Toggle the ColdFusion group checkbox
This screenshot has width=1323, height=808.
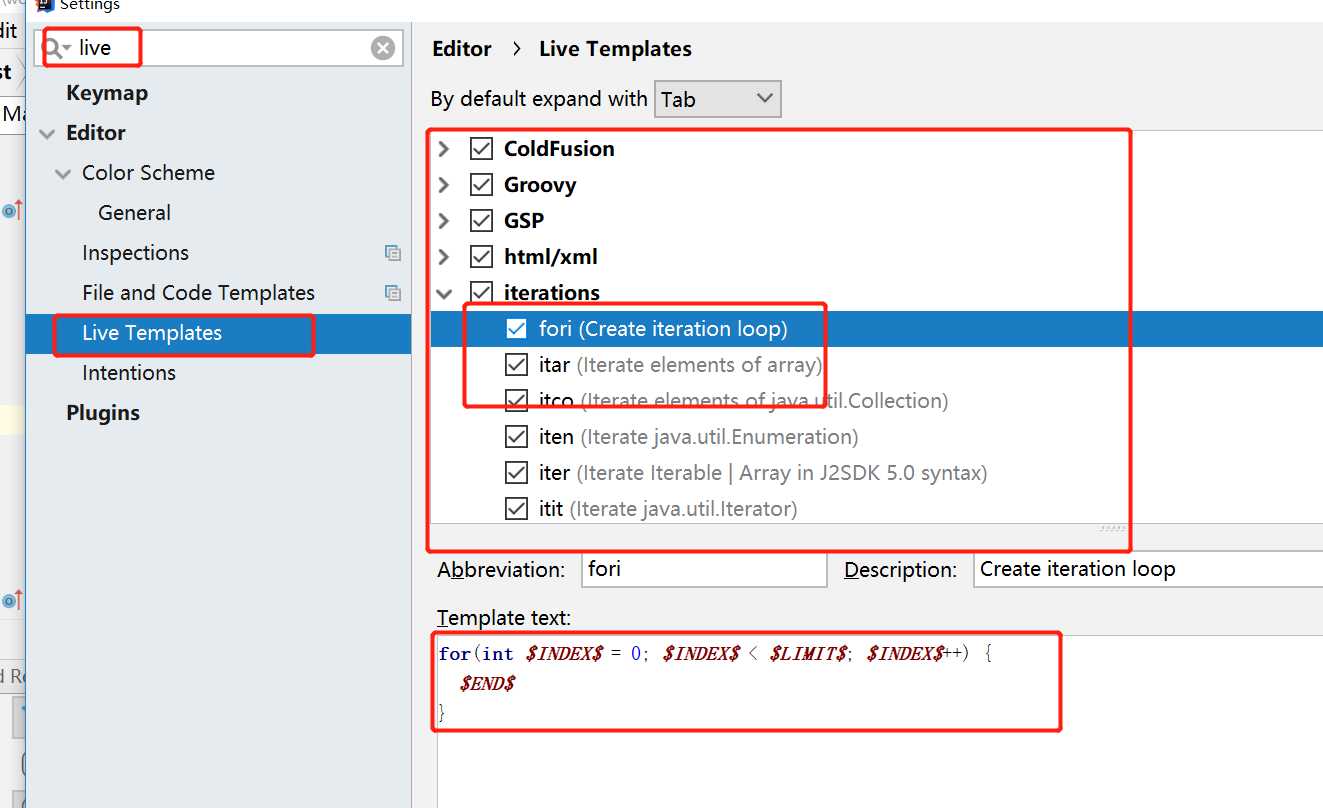[481, 149]
